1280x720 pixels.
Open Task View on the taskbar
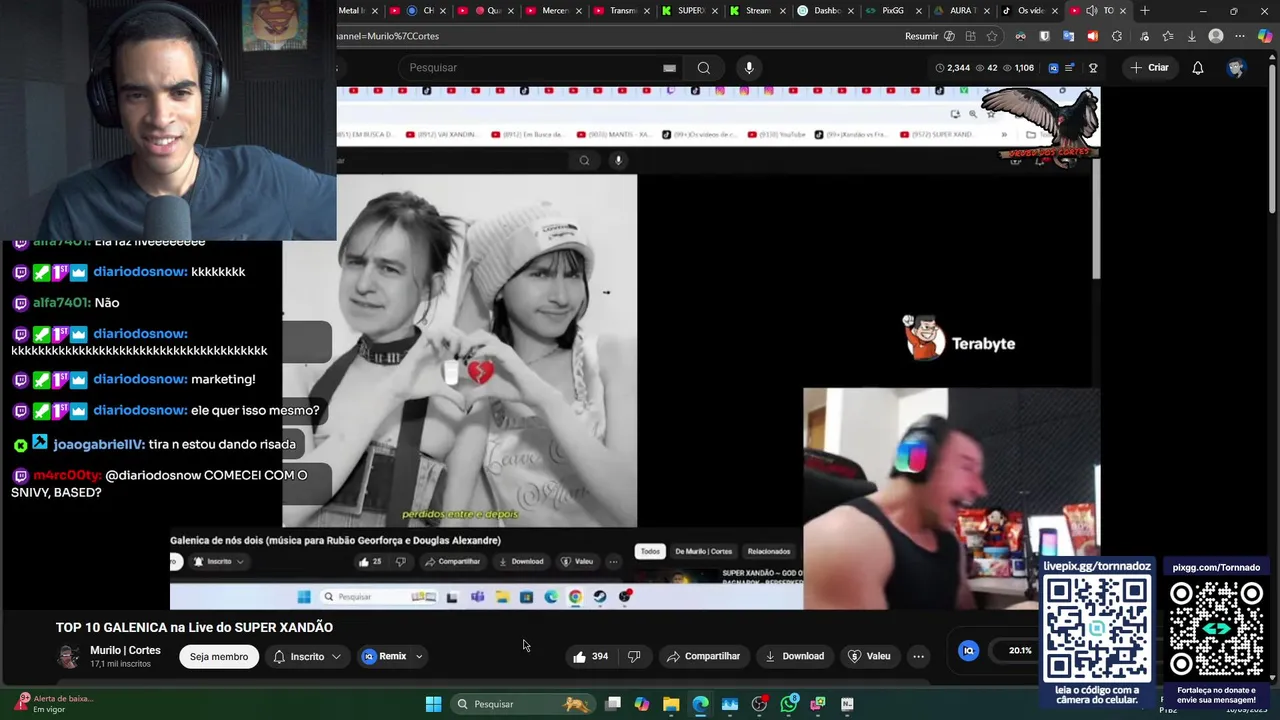coord(613,704)
